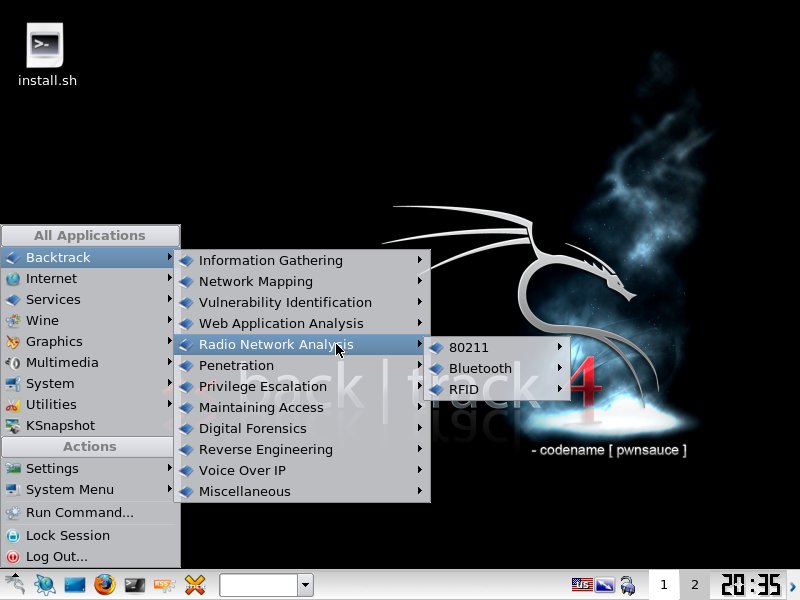Expand the Bluetooth submenu arrow
The height and width of the screenshot is (600, 800).
tap(560, 367)
